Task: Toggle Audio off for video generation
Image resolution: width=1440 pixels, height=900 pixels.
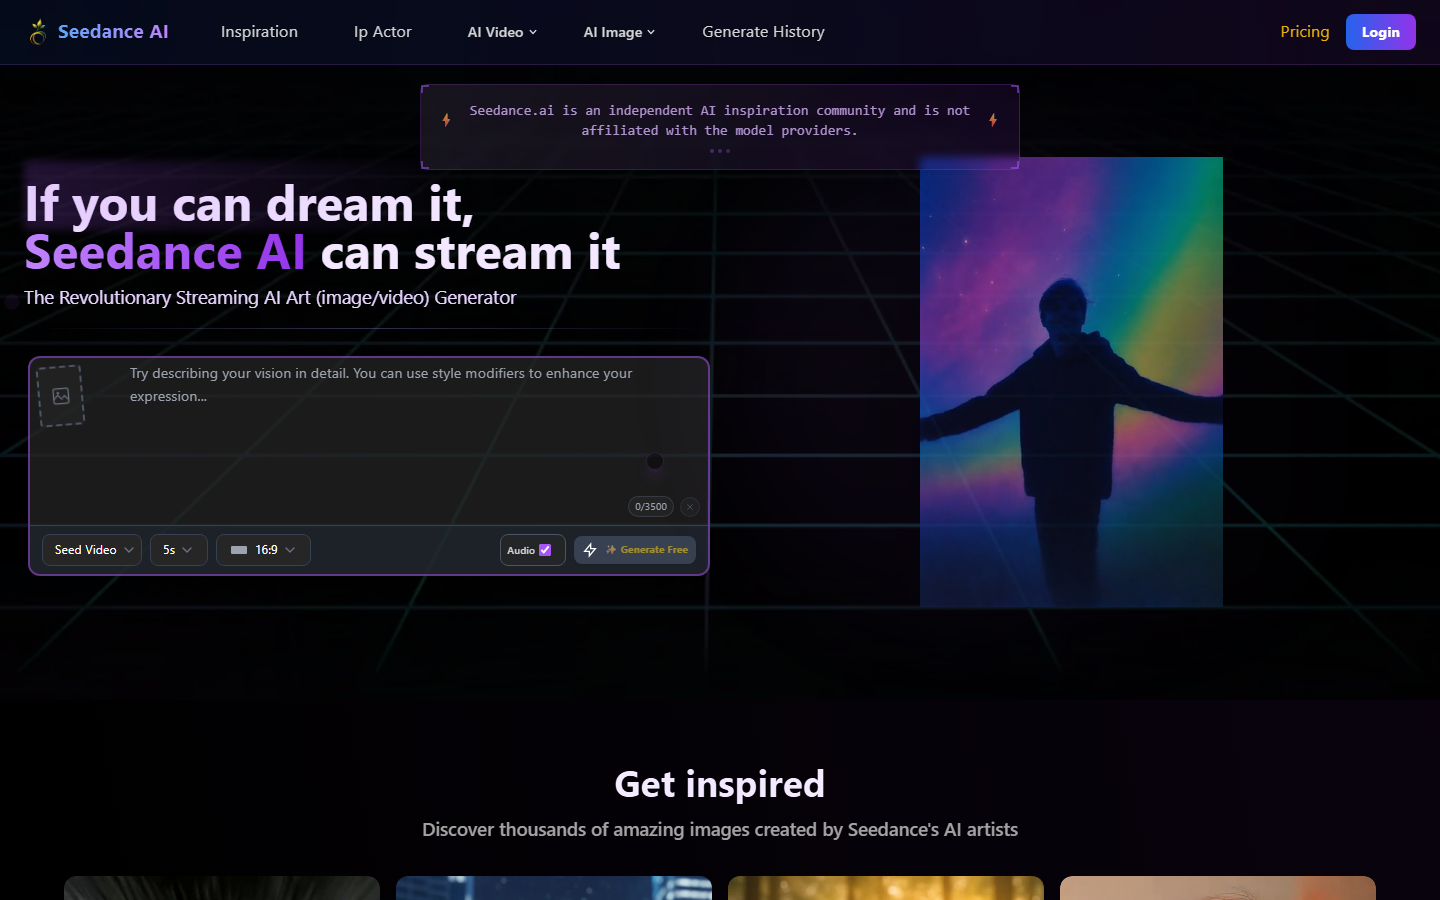Action: point(545,550)
